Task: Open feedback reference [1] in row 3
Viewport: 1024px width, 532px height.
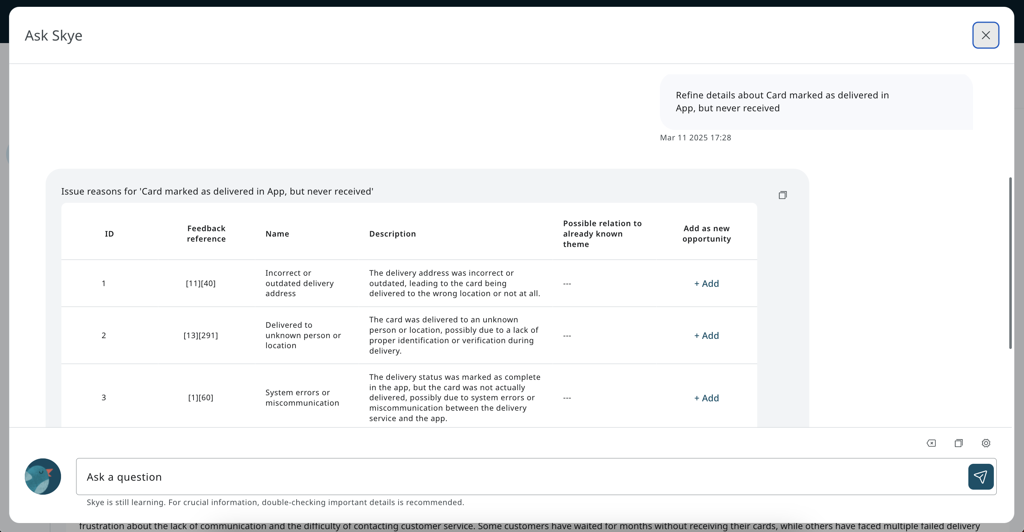Action: pyautogui.click(x=193, y=398)
